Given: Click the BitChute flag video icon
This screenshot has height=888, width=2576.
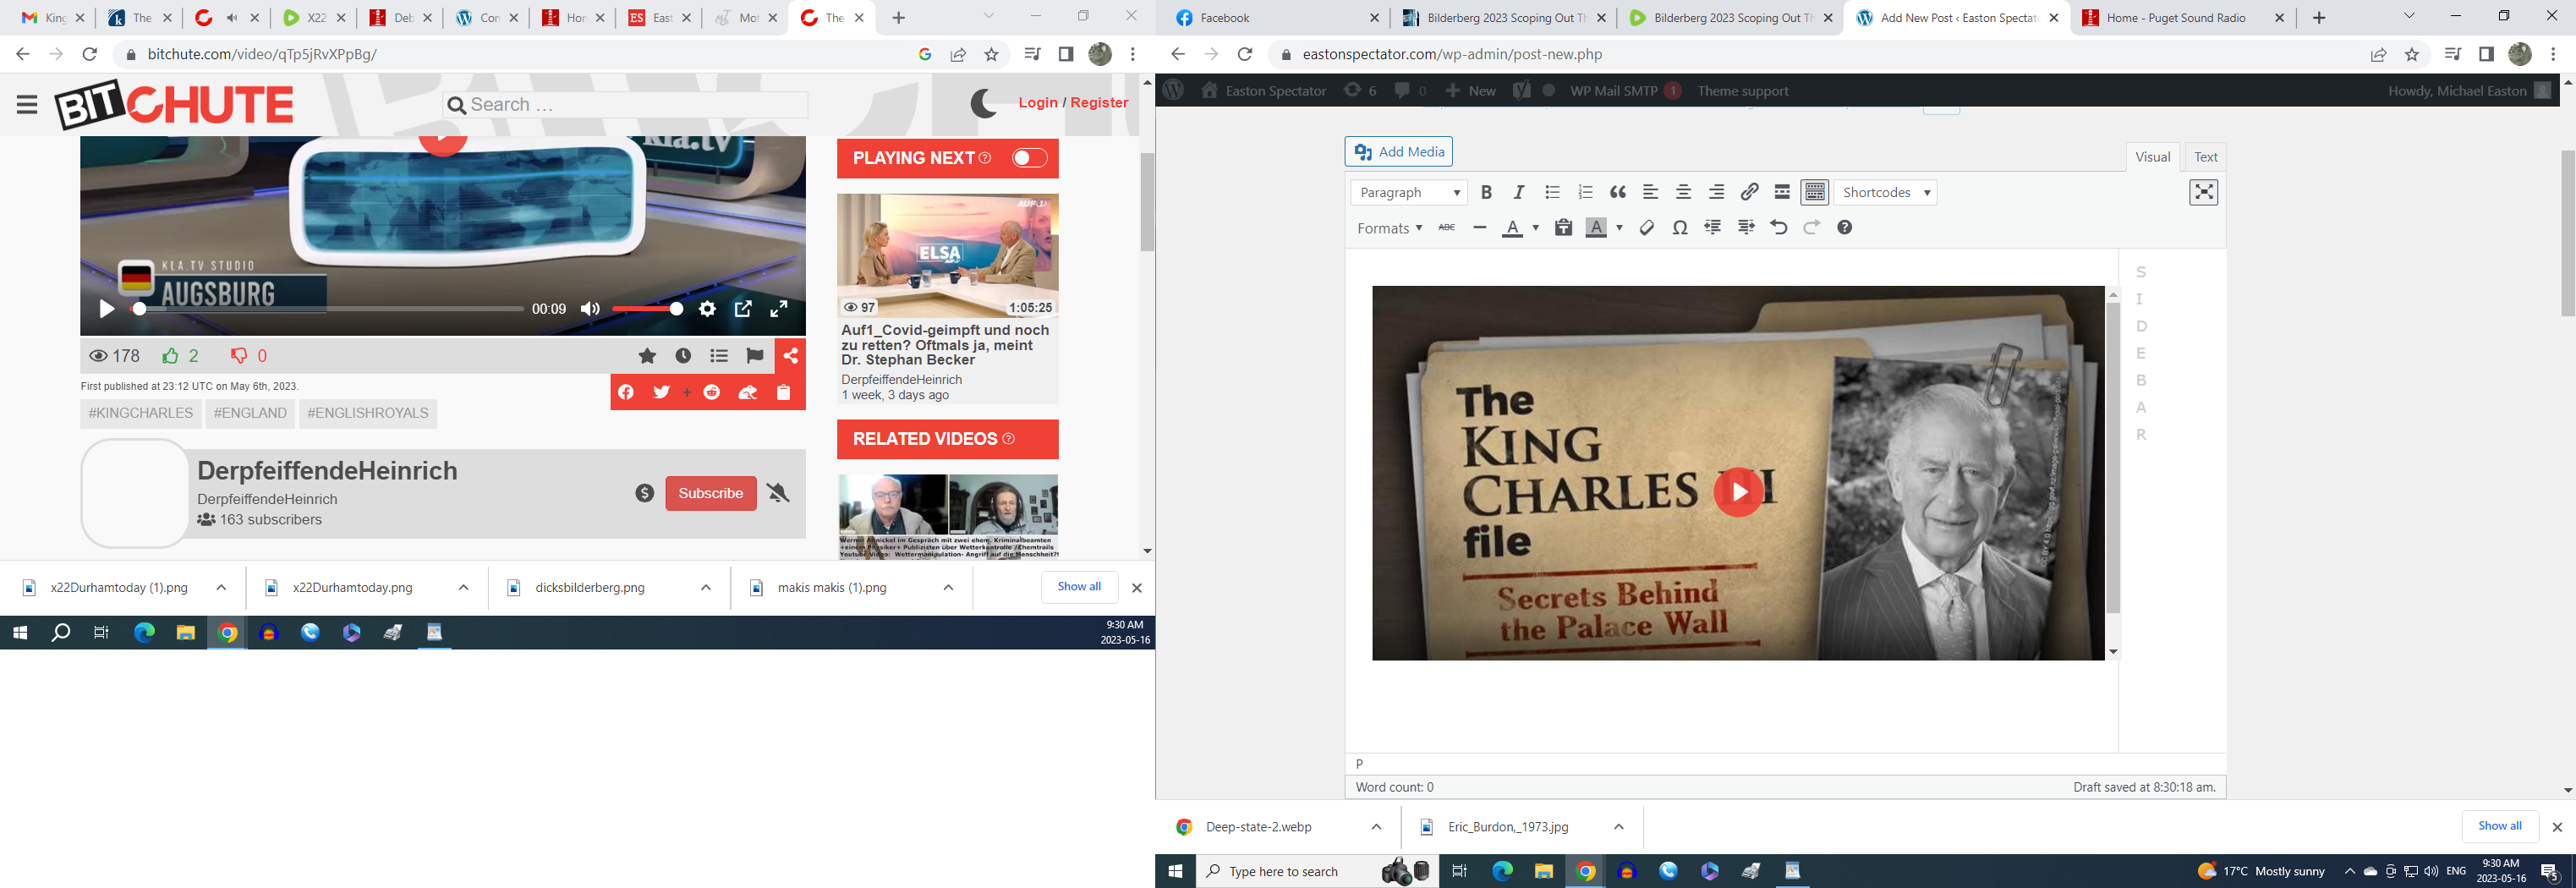Looking at the screenshot, I should click(x=755, y=356).
